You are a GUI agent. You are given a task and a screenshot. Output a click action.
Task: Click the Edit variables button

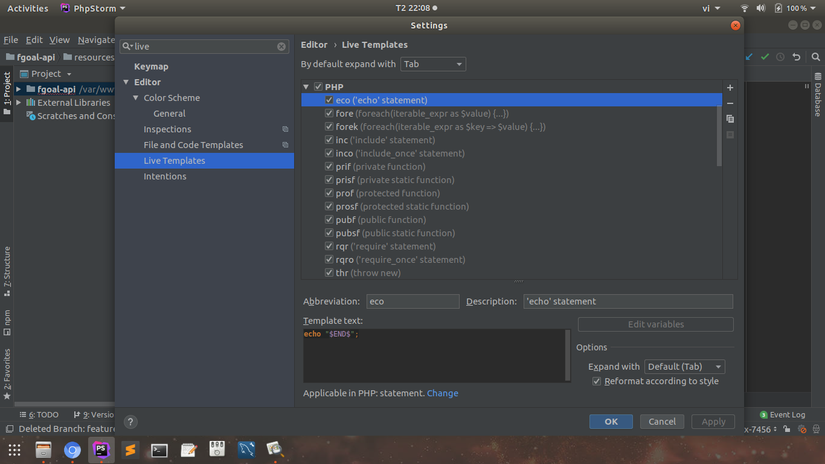[x=656, y=324]
